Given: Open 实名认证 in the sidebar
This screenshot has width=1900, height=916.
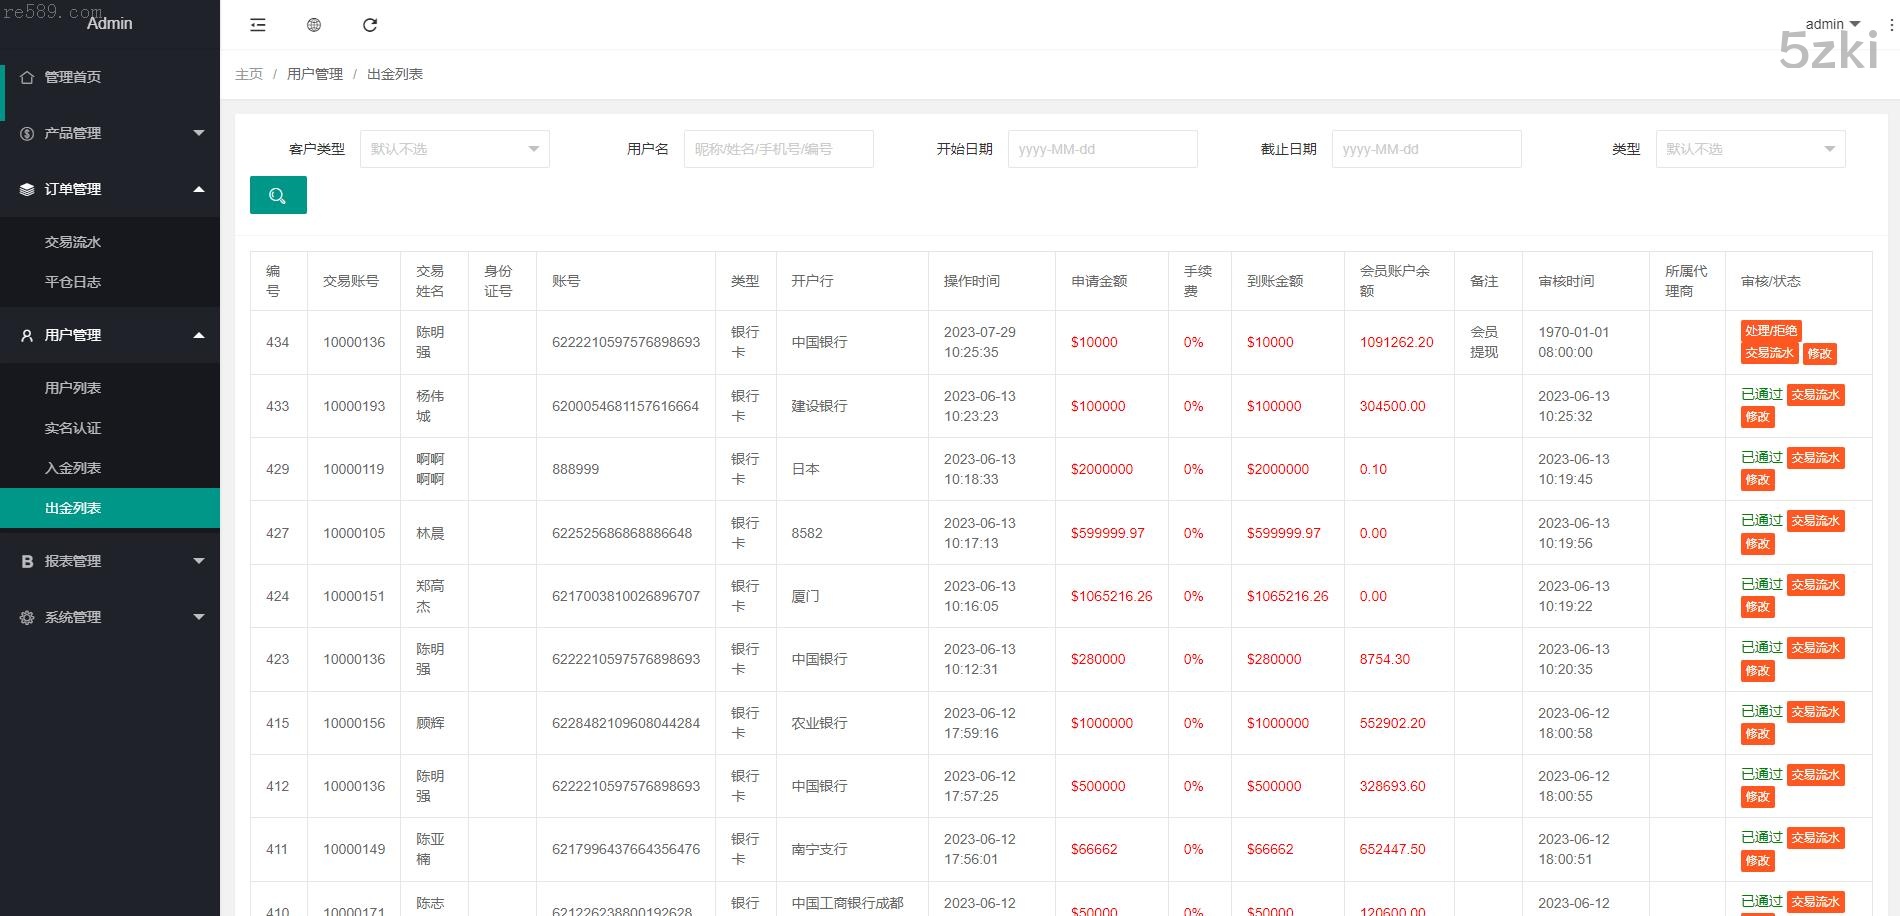Looking at the screenshot, I should pyautogui.click(x=73, y=428).
